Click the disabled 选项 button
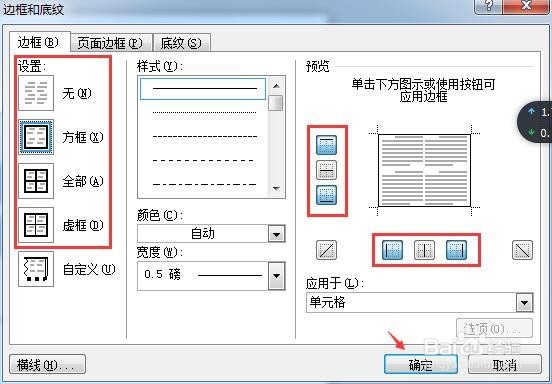 click(x=494, y=328)
